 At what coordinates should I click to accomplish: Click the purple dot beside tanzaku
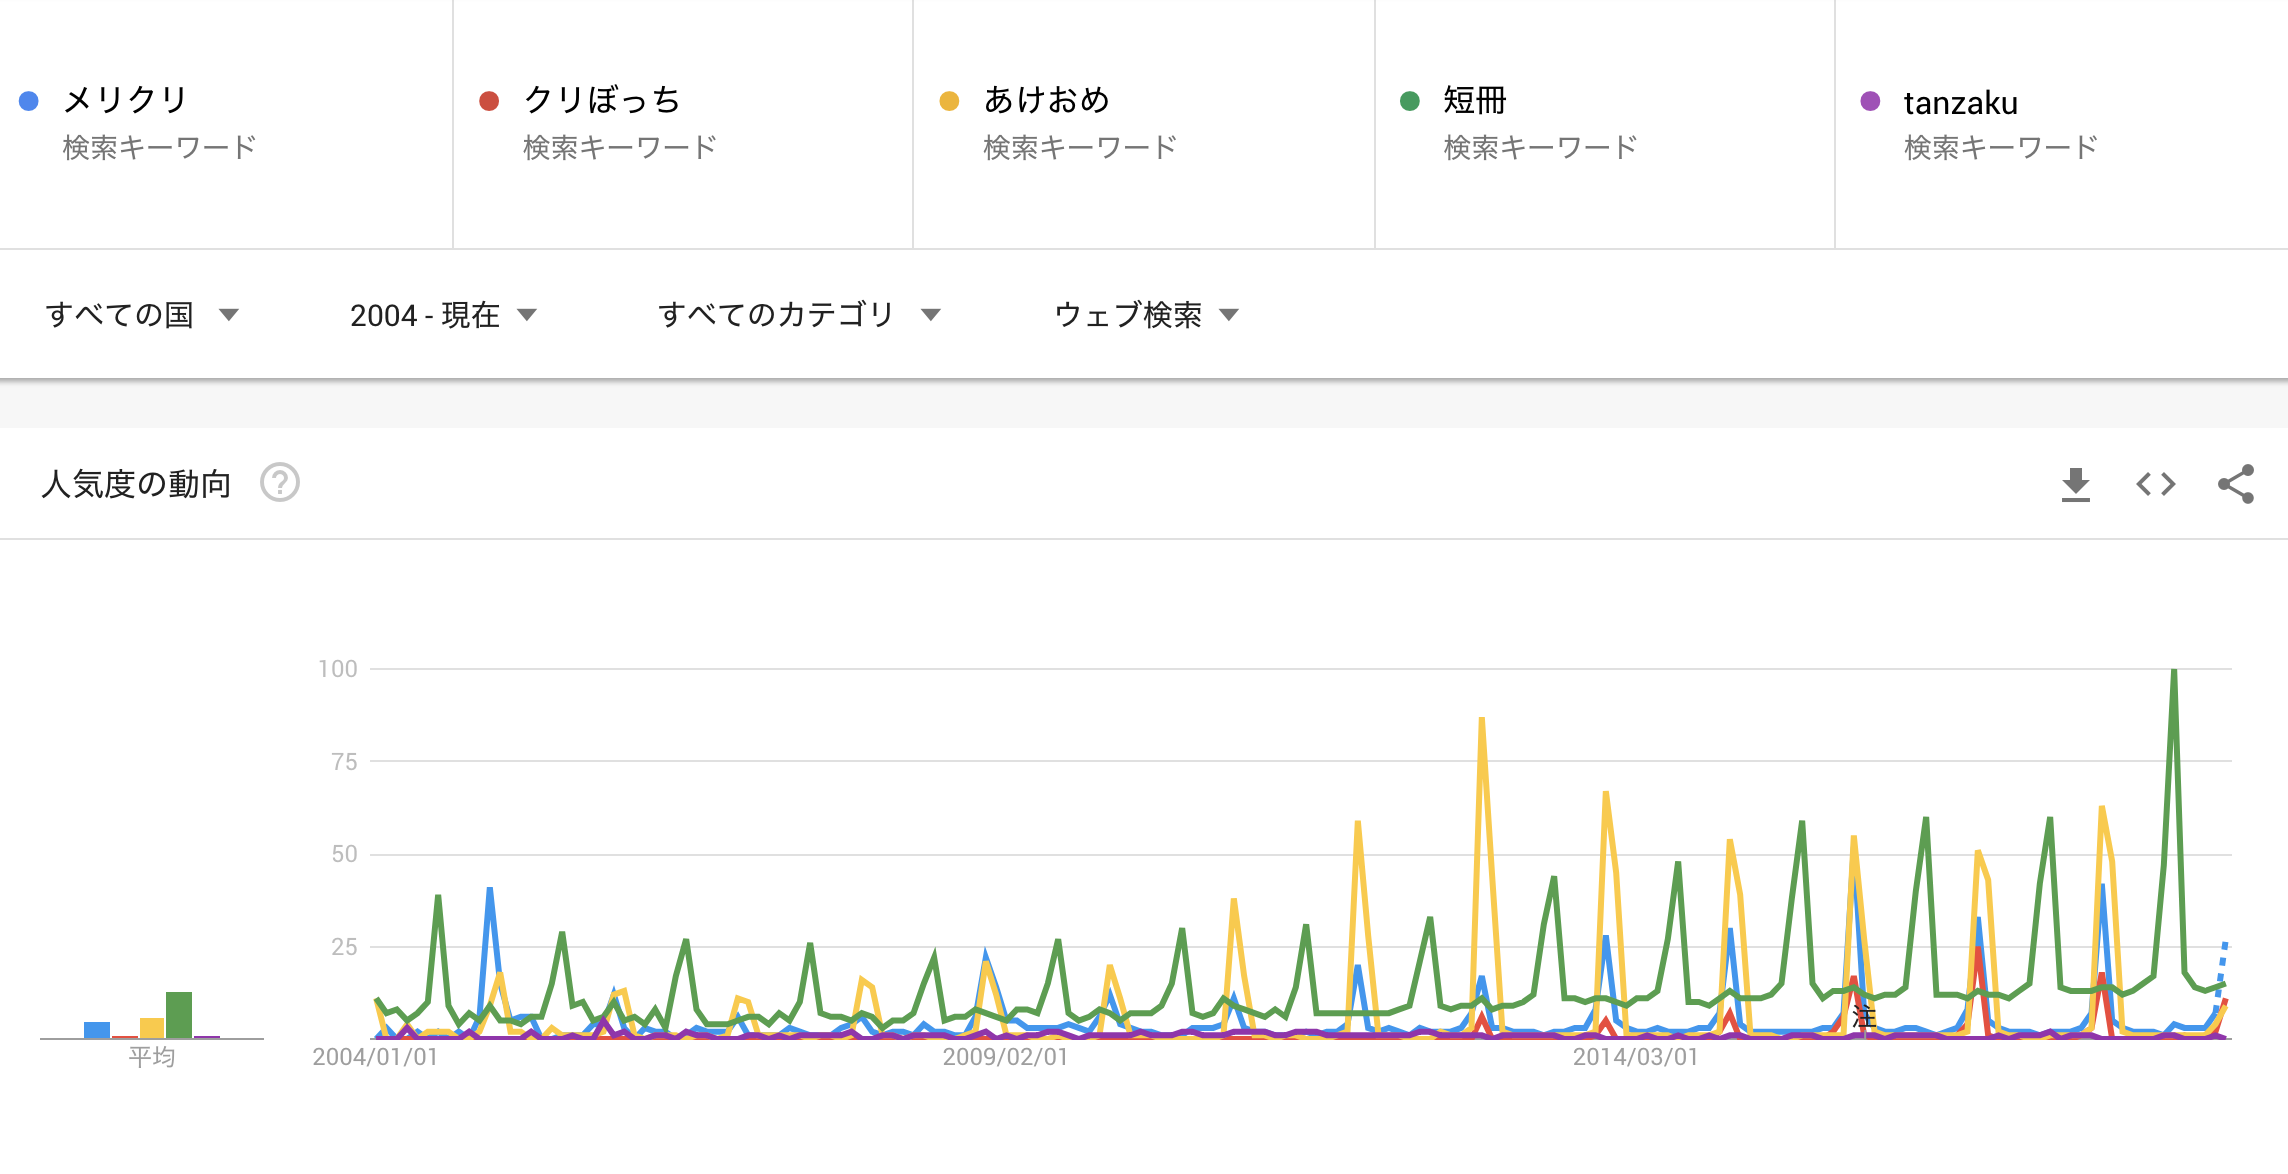click(1870, 101)
